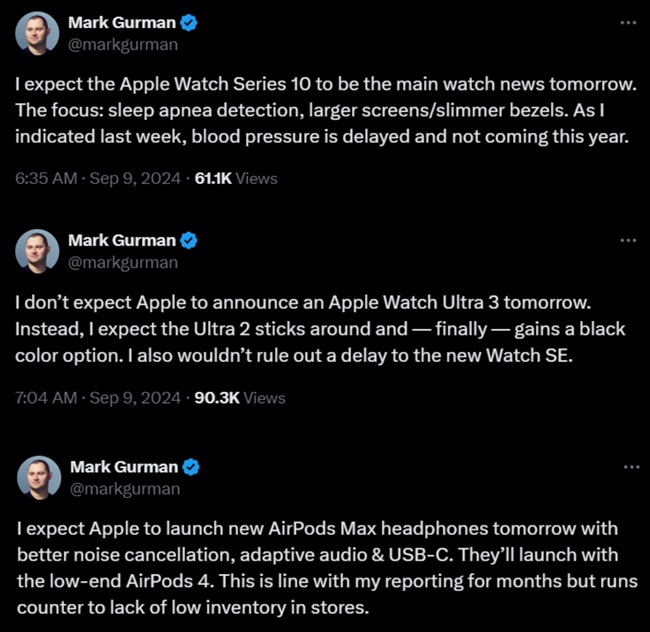Open the @markgurman handle on the first tweet
The image size is (650, 632).
coord(123,43)
